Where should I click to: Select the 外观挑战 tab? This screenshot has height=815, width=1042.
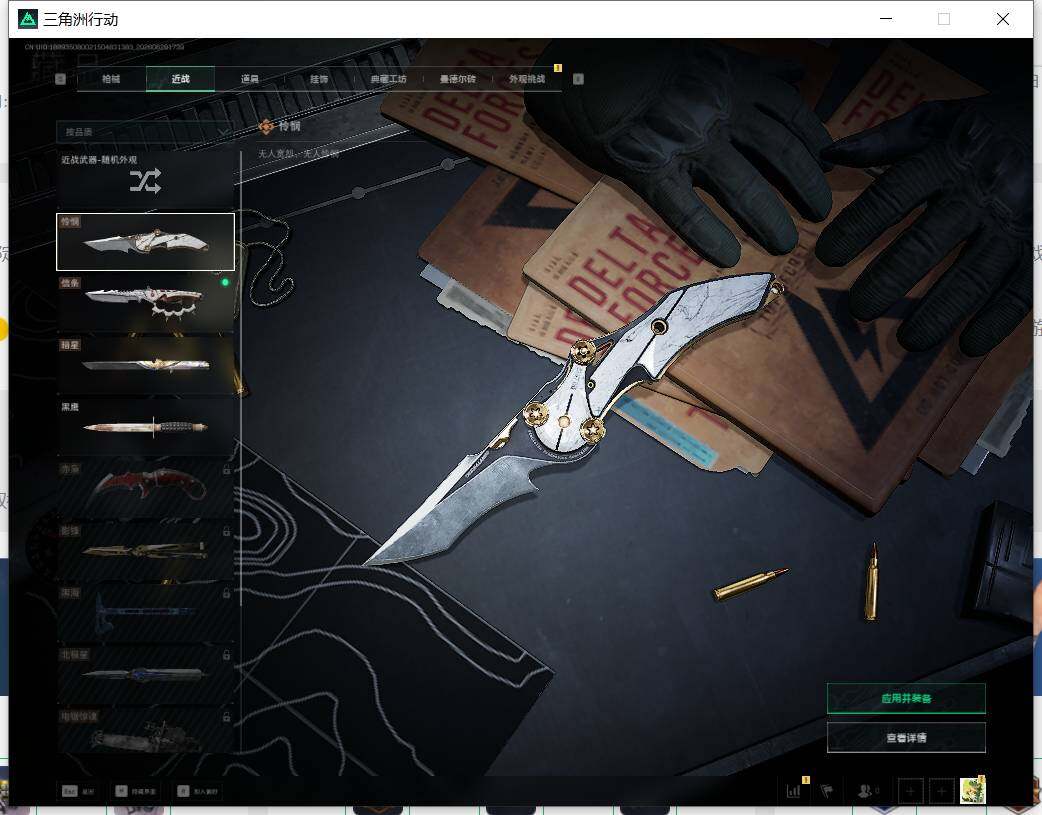tap(527, 78)
